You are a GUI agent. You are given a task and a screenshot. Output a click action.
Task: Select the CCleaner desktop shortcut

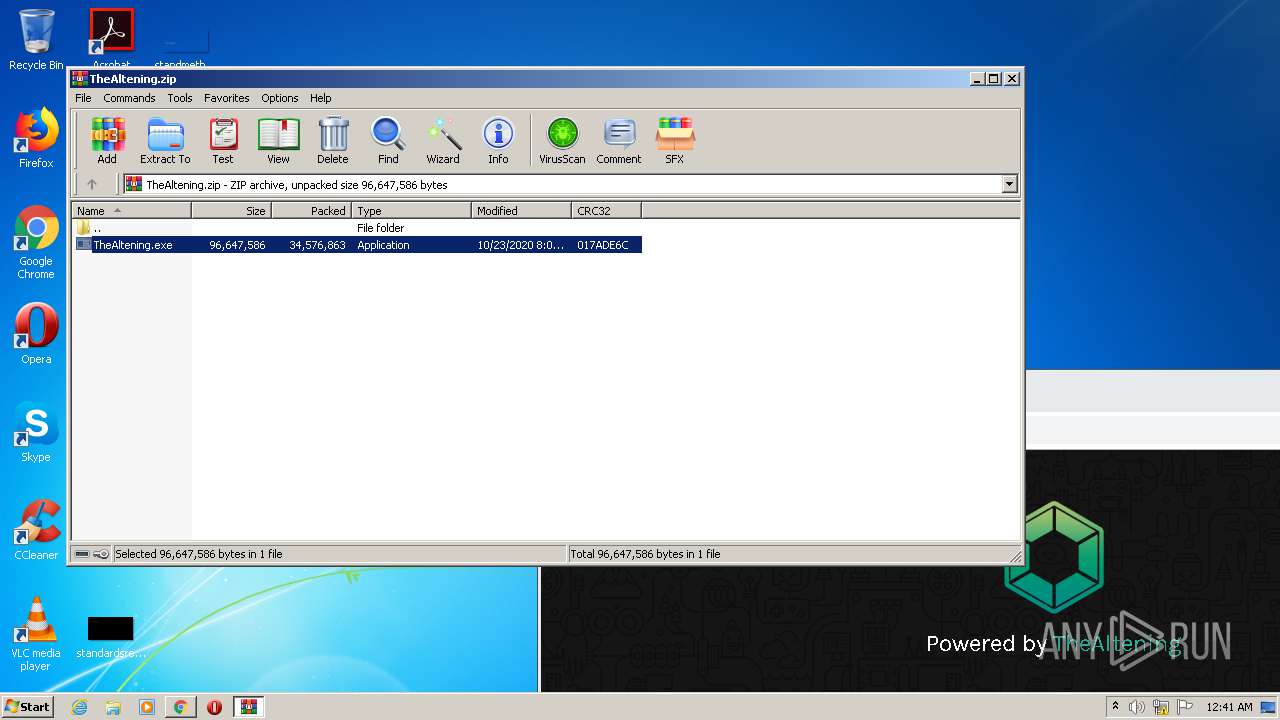(x=36, y=530)
